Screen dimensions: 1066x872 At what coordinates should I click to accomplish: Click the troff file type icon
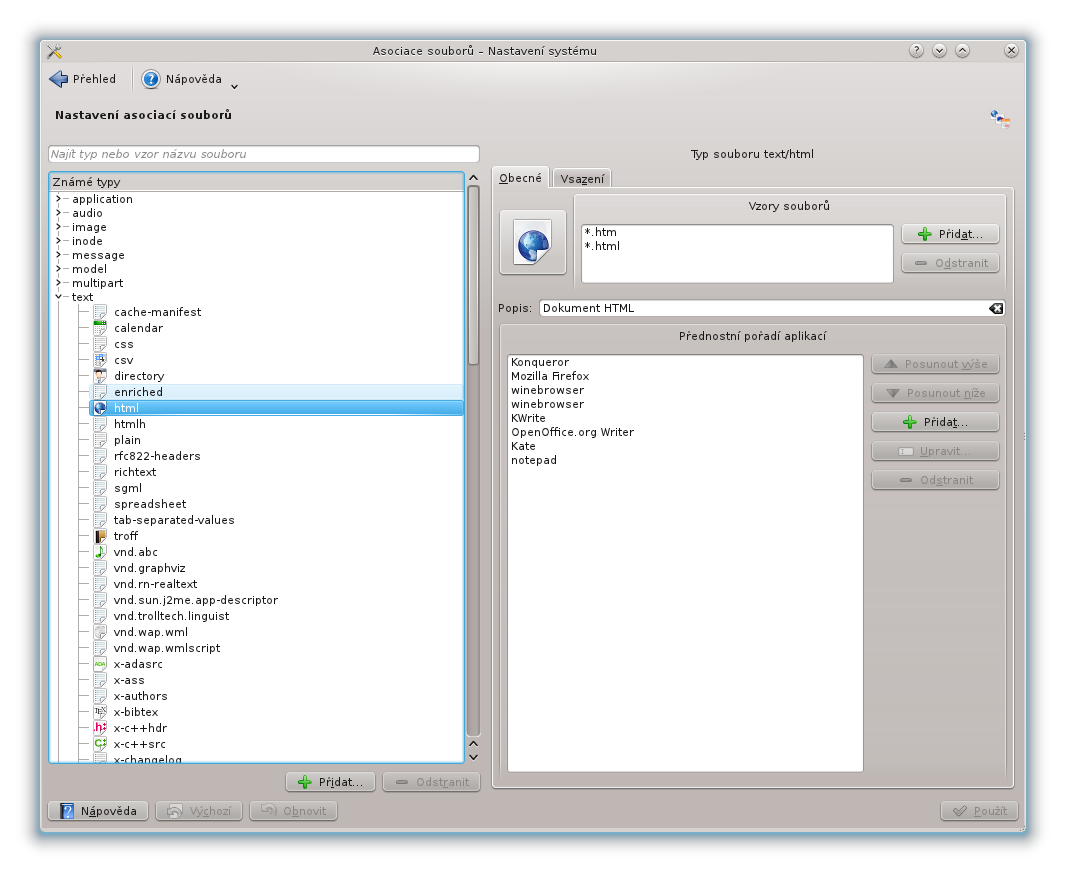point(100,536)
